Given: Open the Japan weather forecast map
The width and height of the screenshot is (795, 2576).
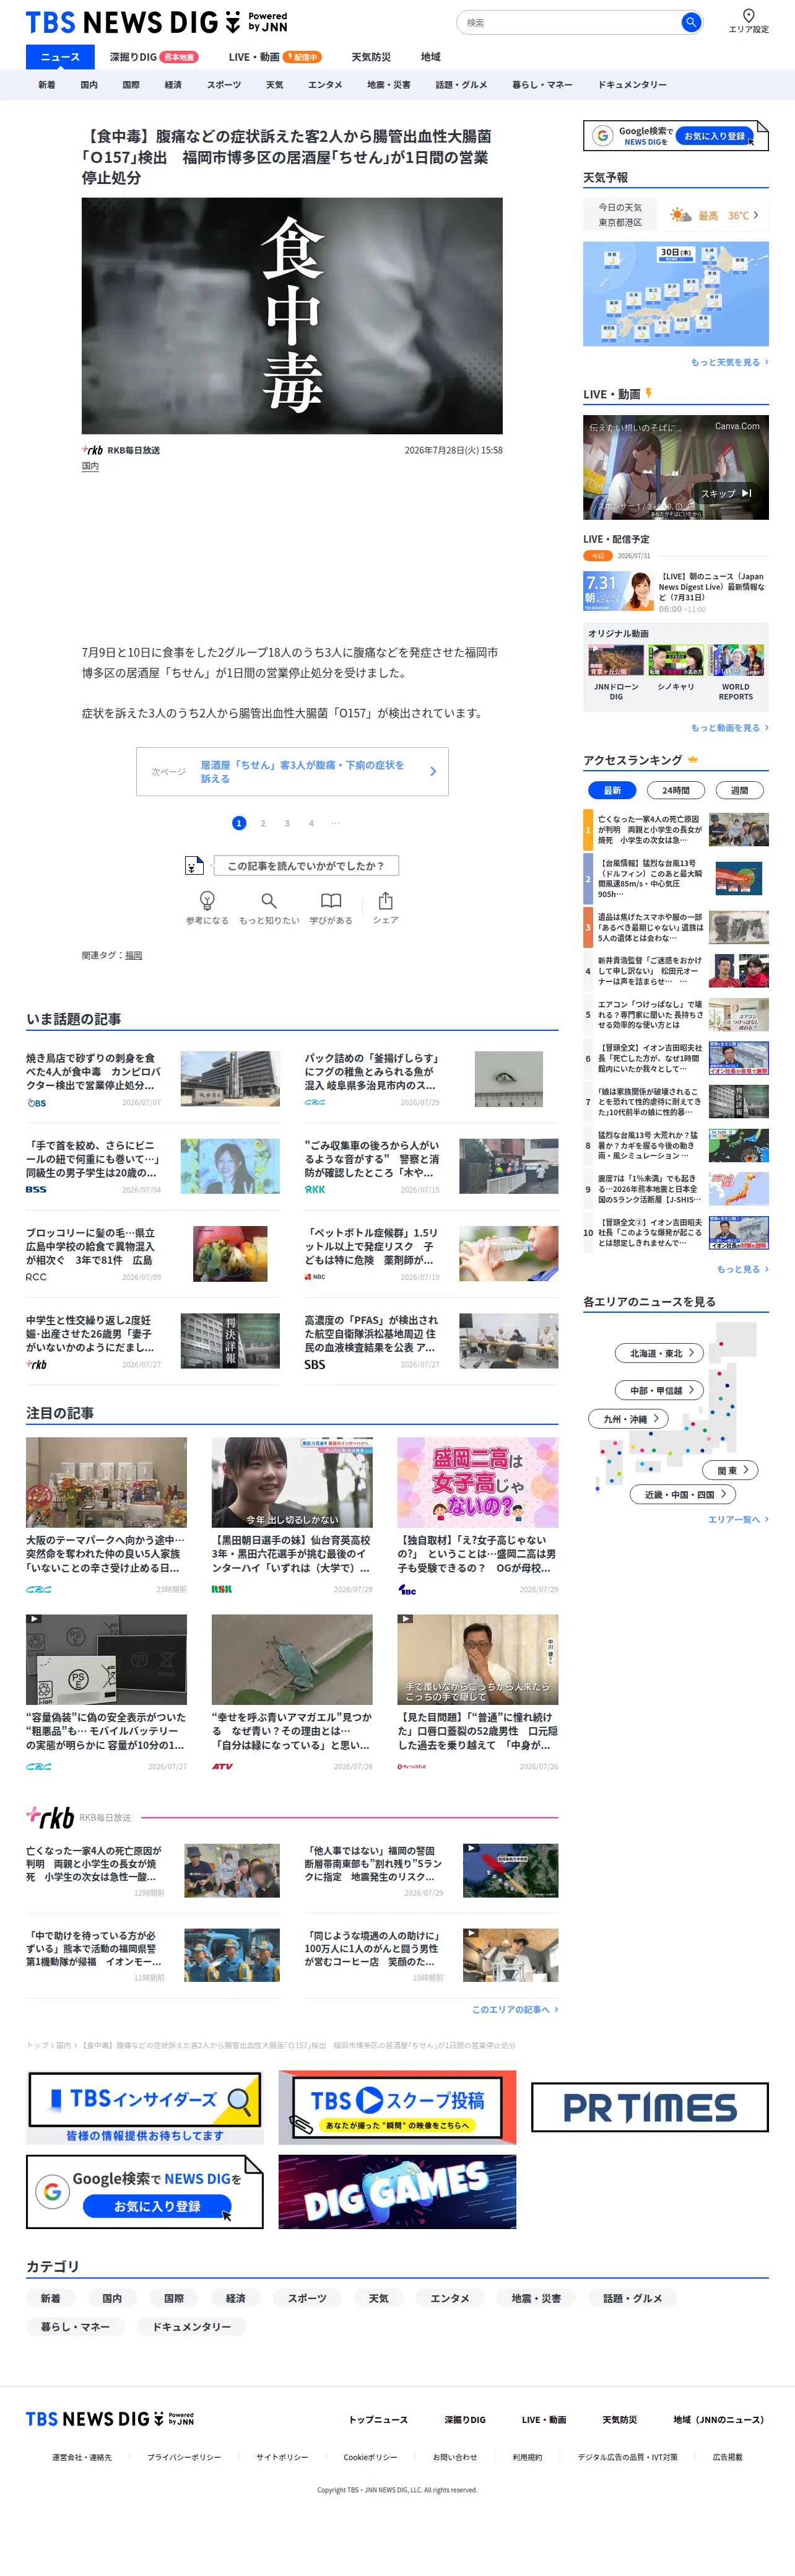Looking at the screenshot, I should tap(676, 294).
